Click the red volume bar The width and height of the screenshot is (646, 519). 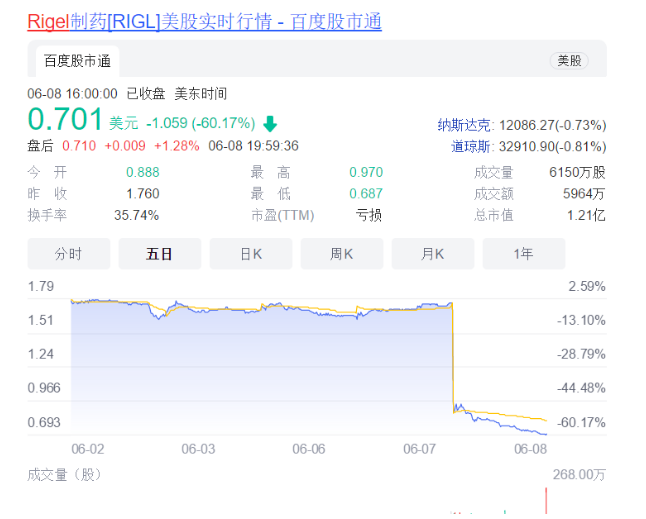[546, 502]
